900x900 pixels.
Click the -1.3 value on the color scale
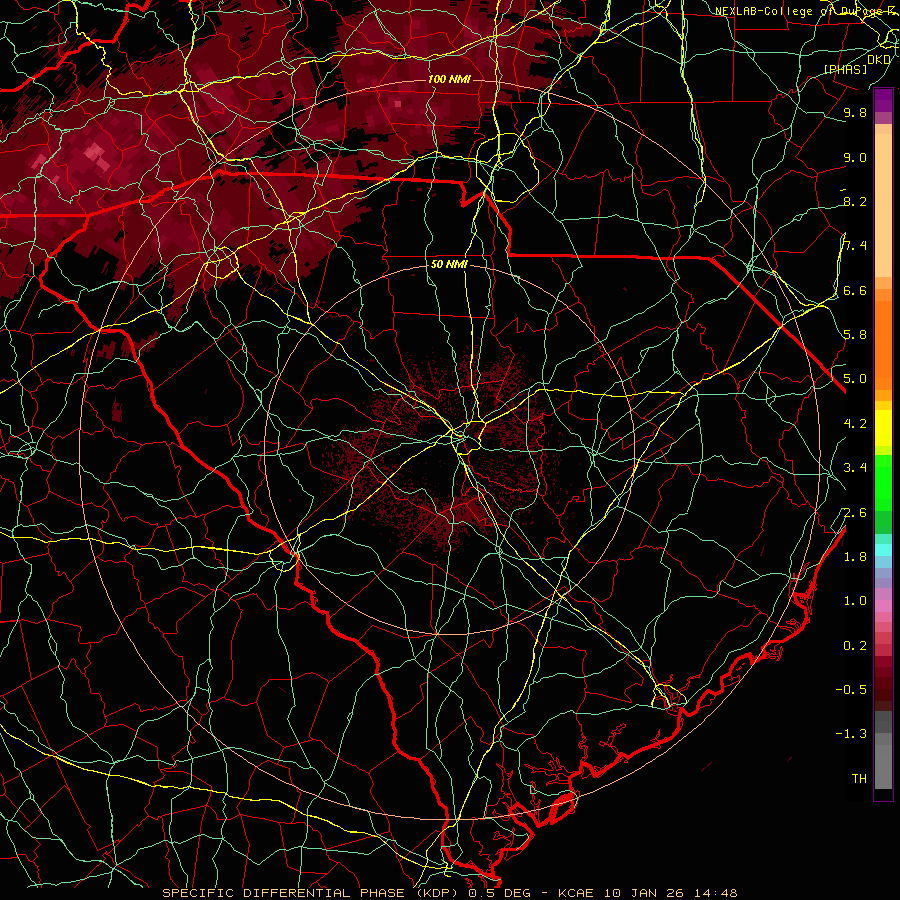pos(851,734)
